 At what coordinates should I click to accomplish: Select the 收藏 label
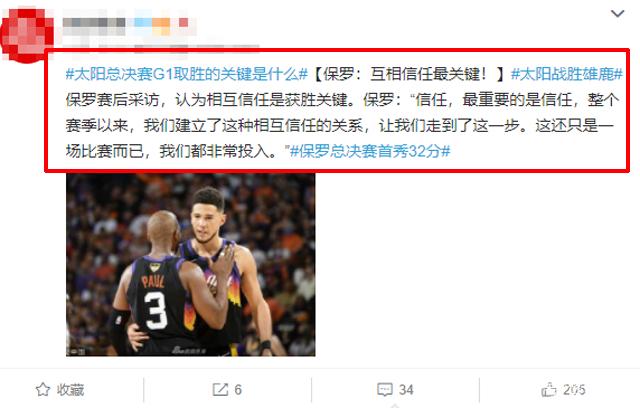[70, 390]
